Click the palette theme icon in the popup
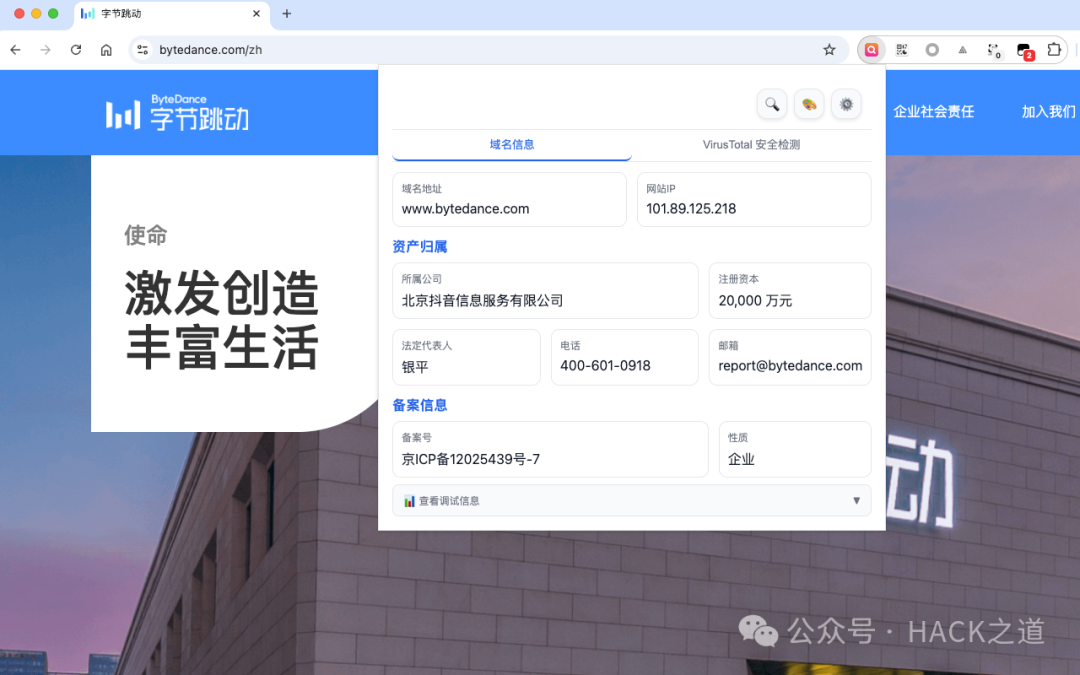 click(x=809, y=104)
